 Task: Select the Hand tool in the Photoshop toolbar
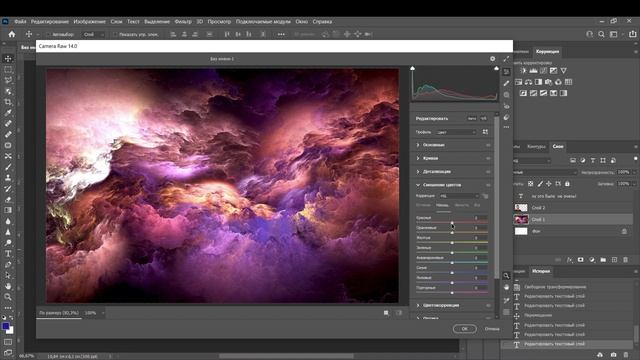coord(8,286)
